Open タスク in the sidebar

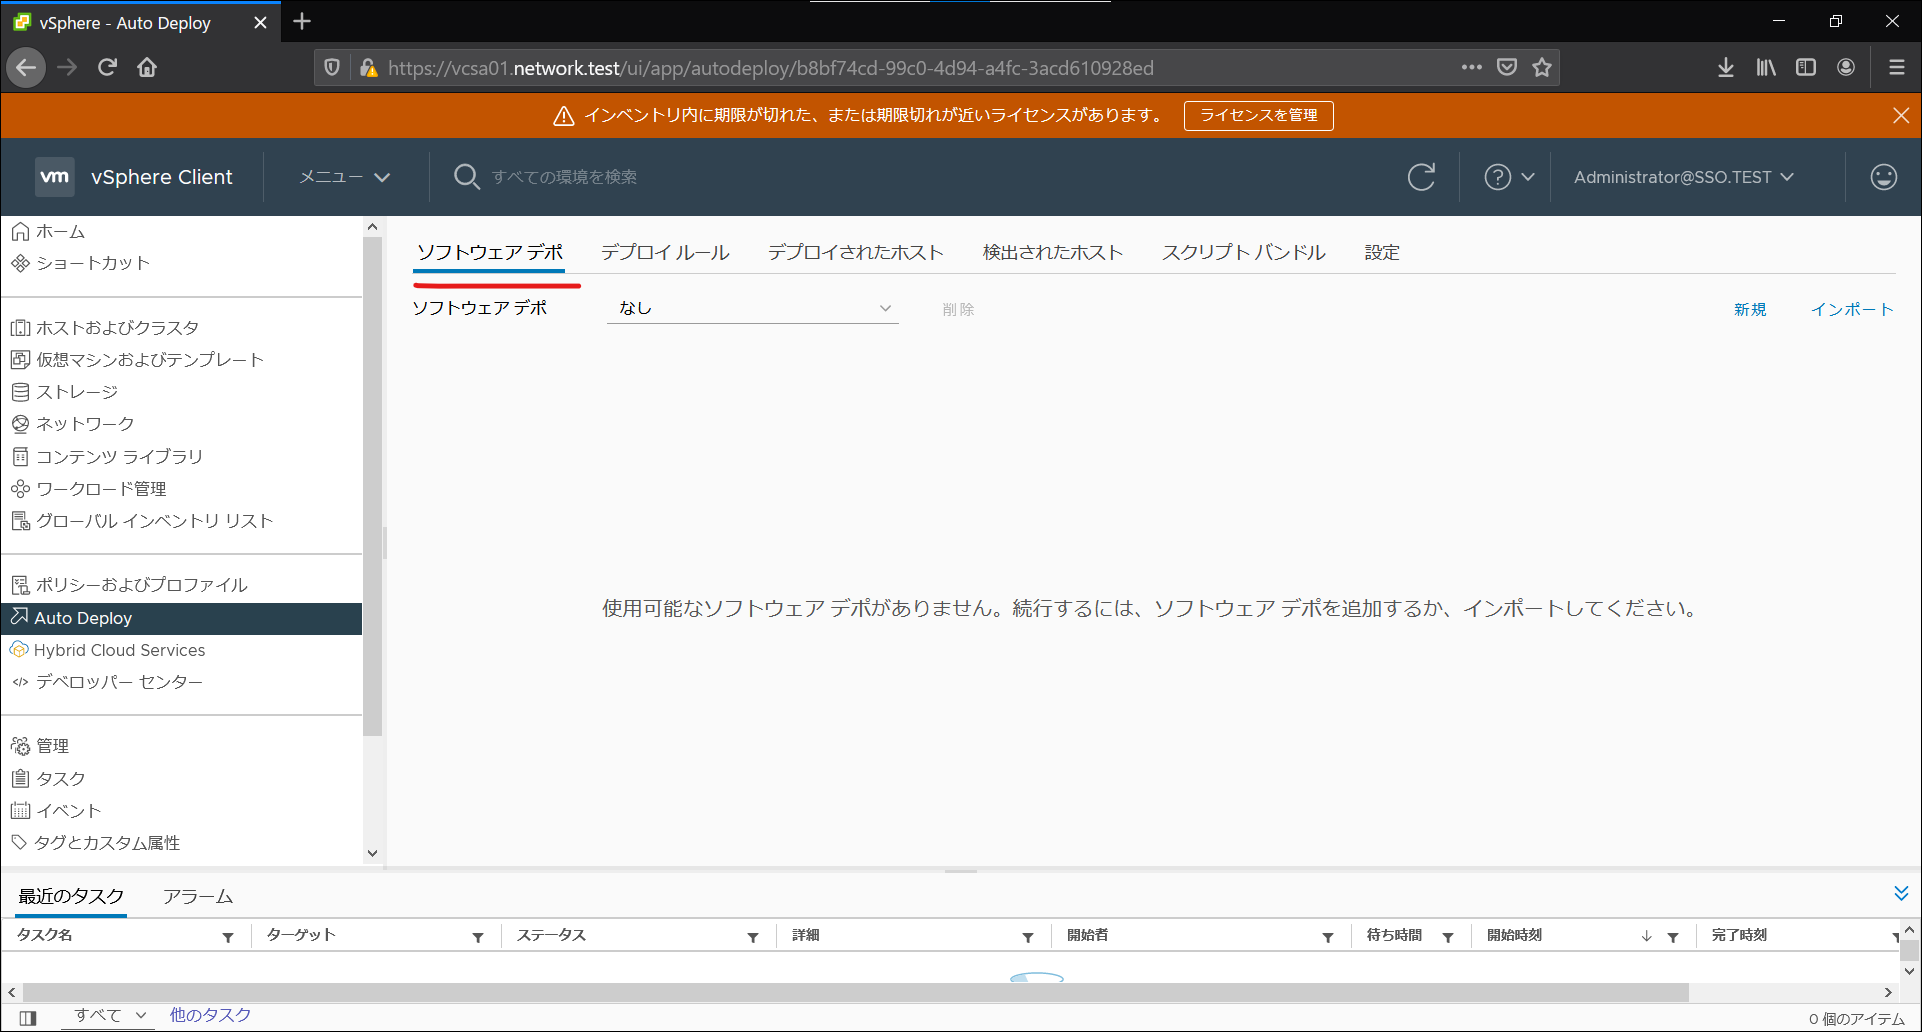click(x=48, y=778)
